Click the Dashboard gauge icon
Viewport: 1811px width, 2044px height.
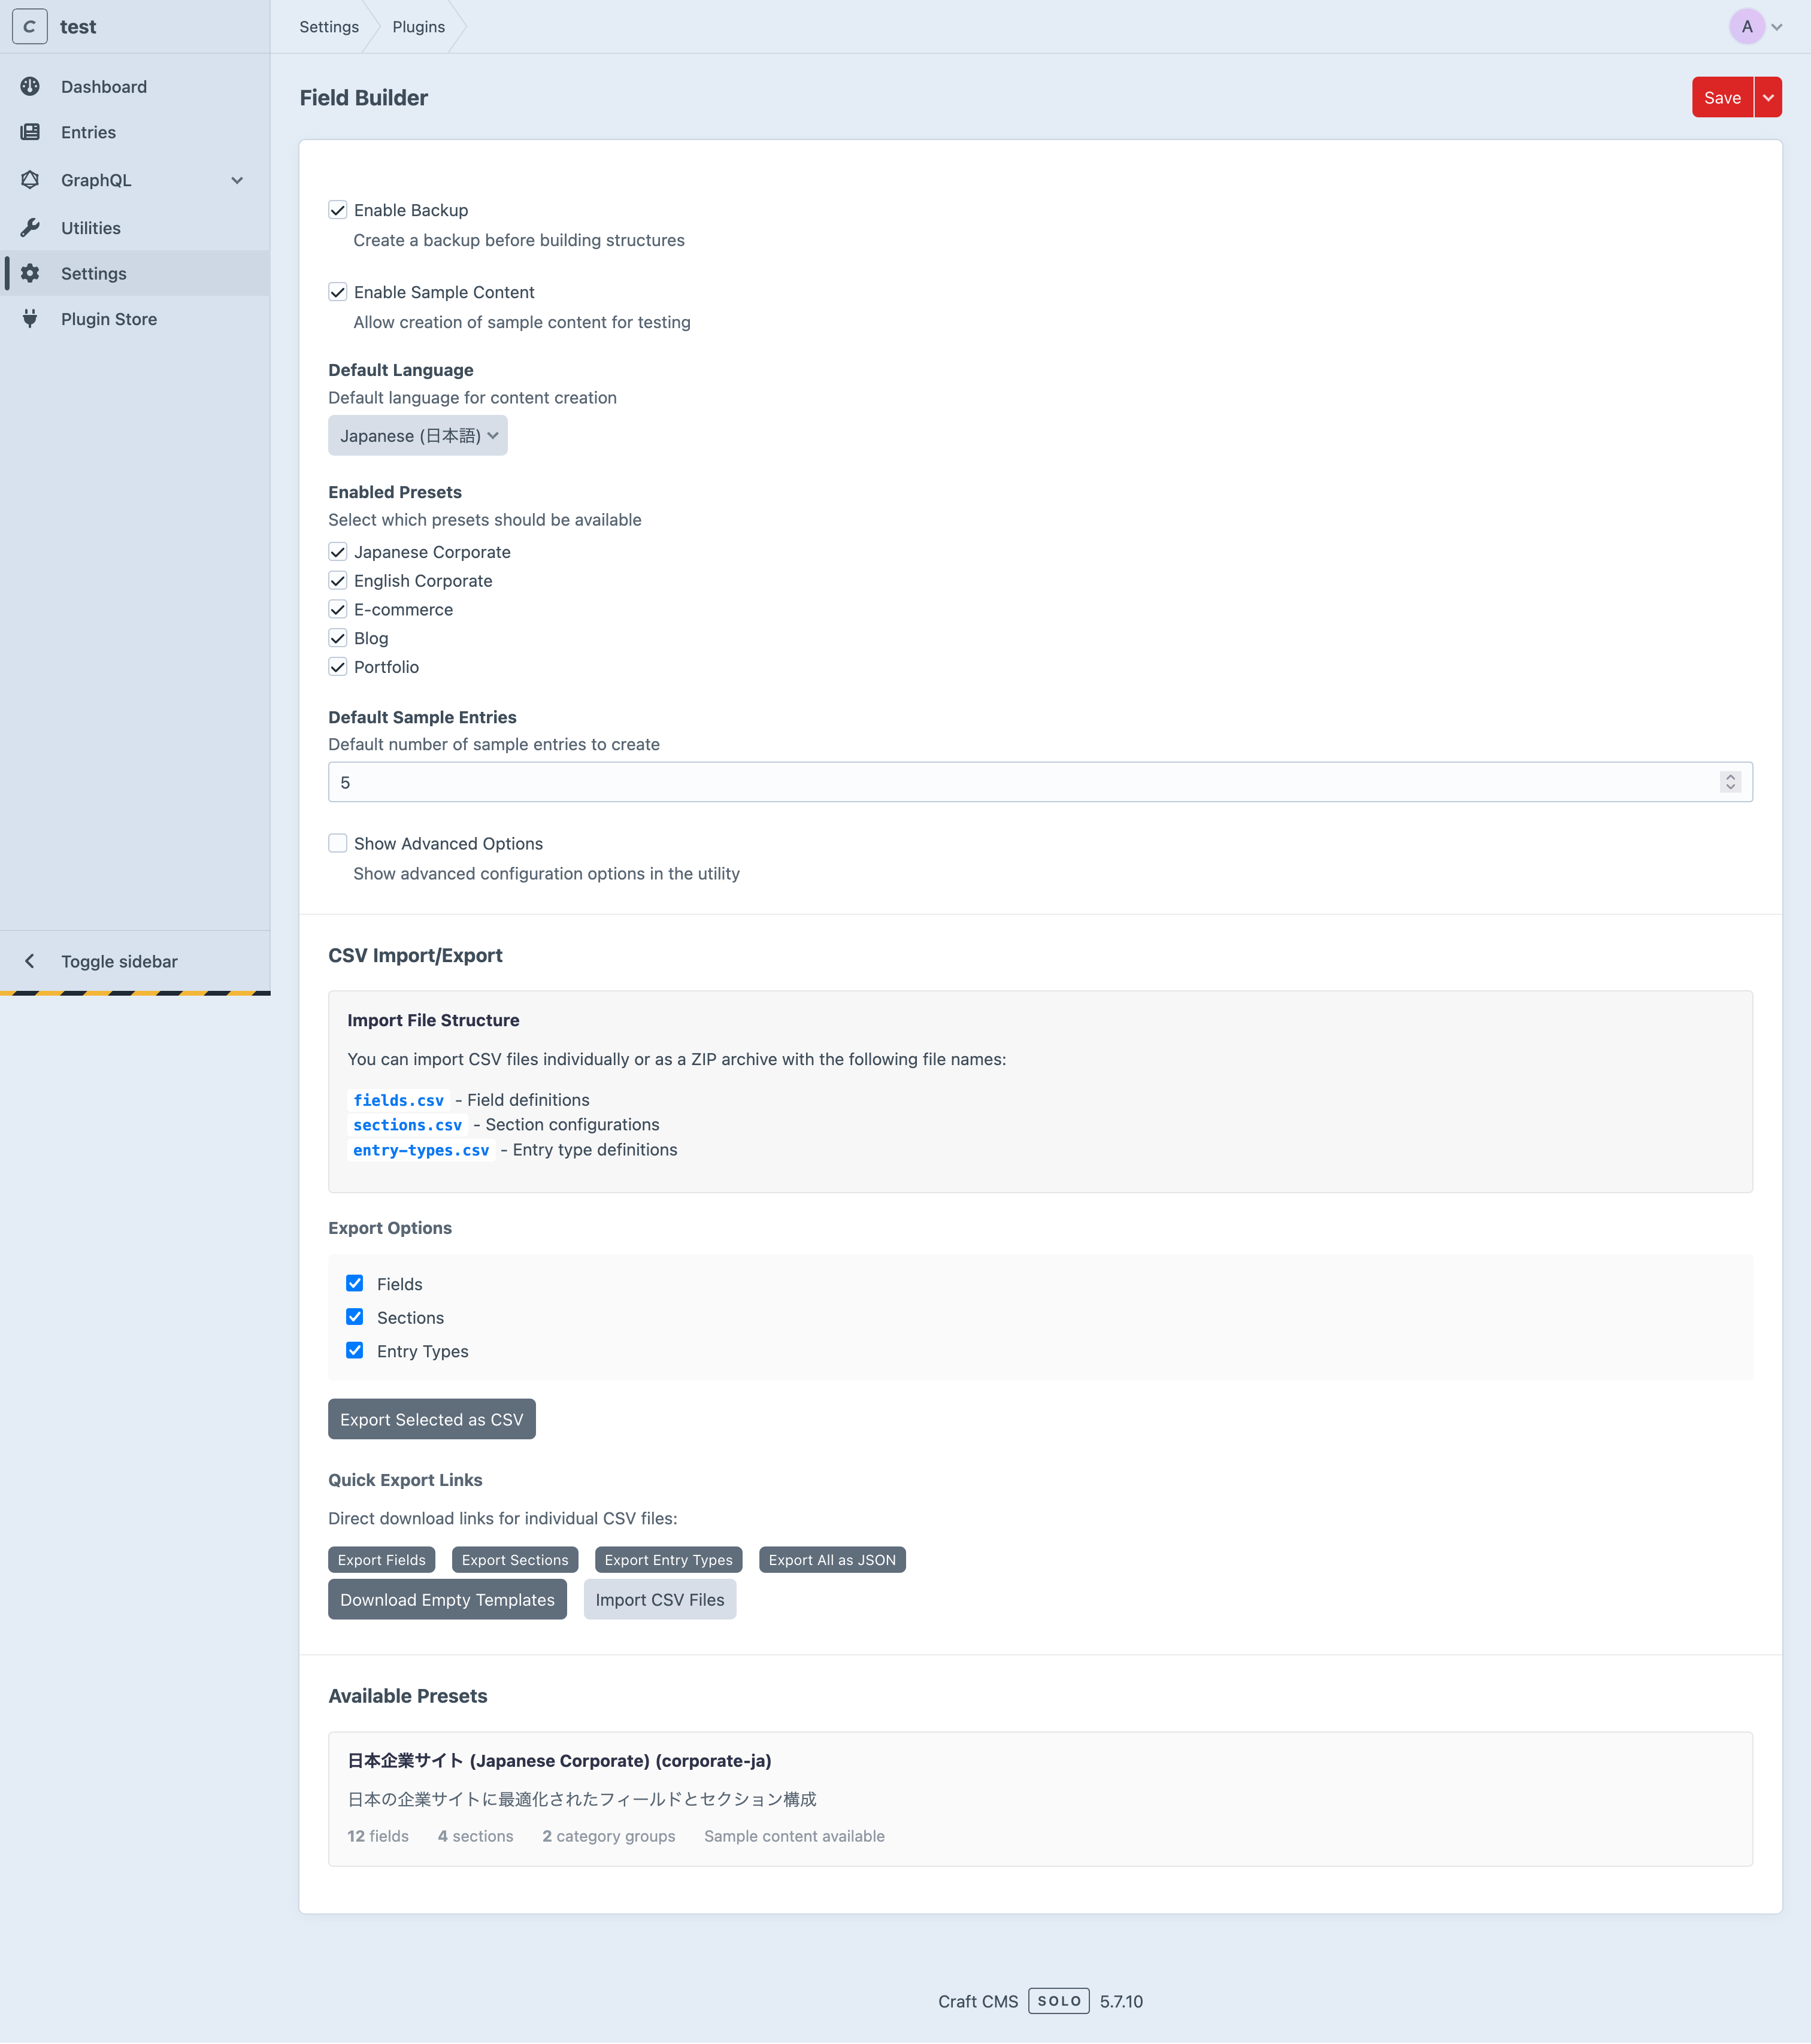point(30,86)
